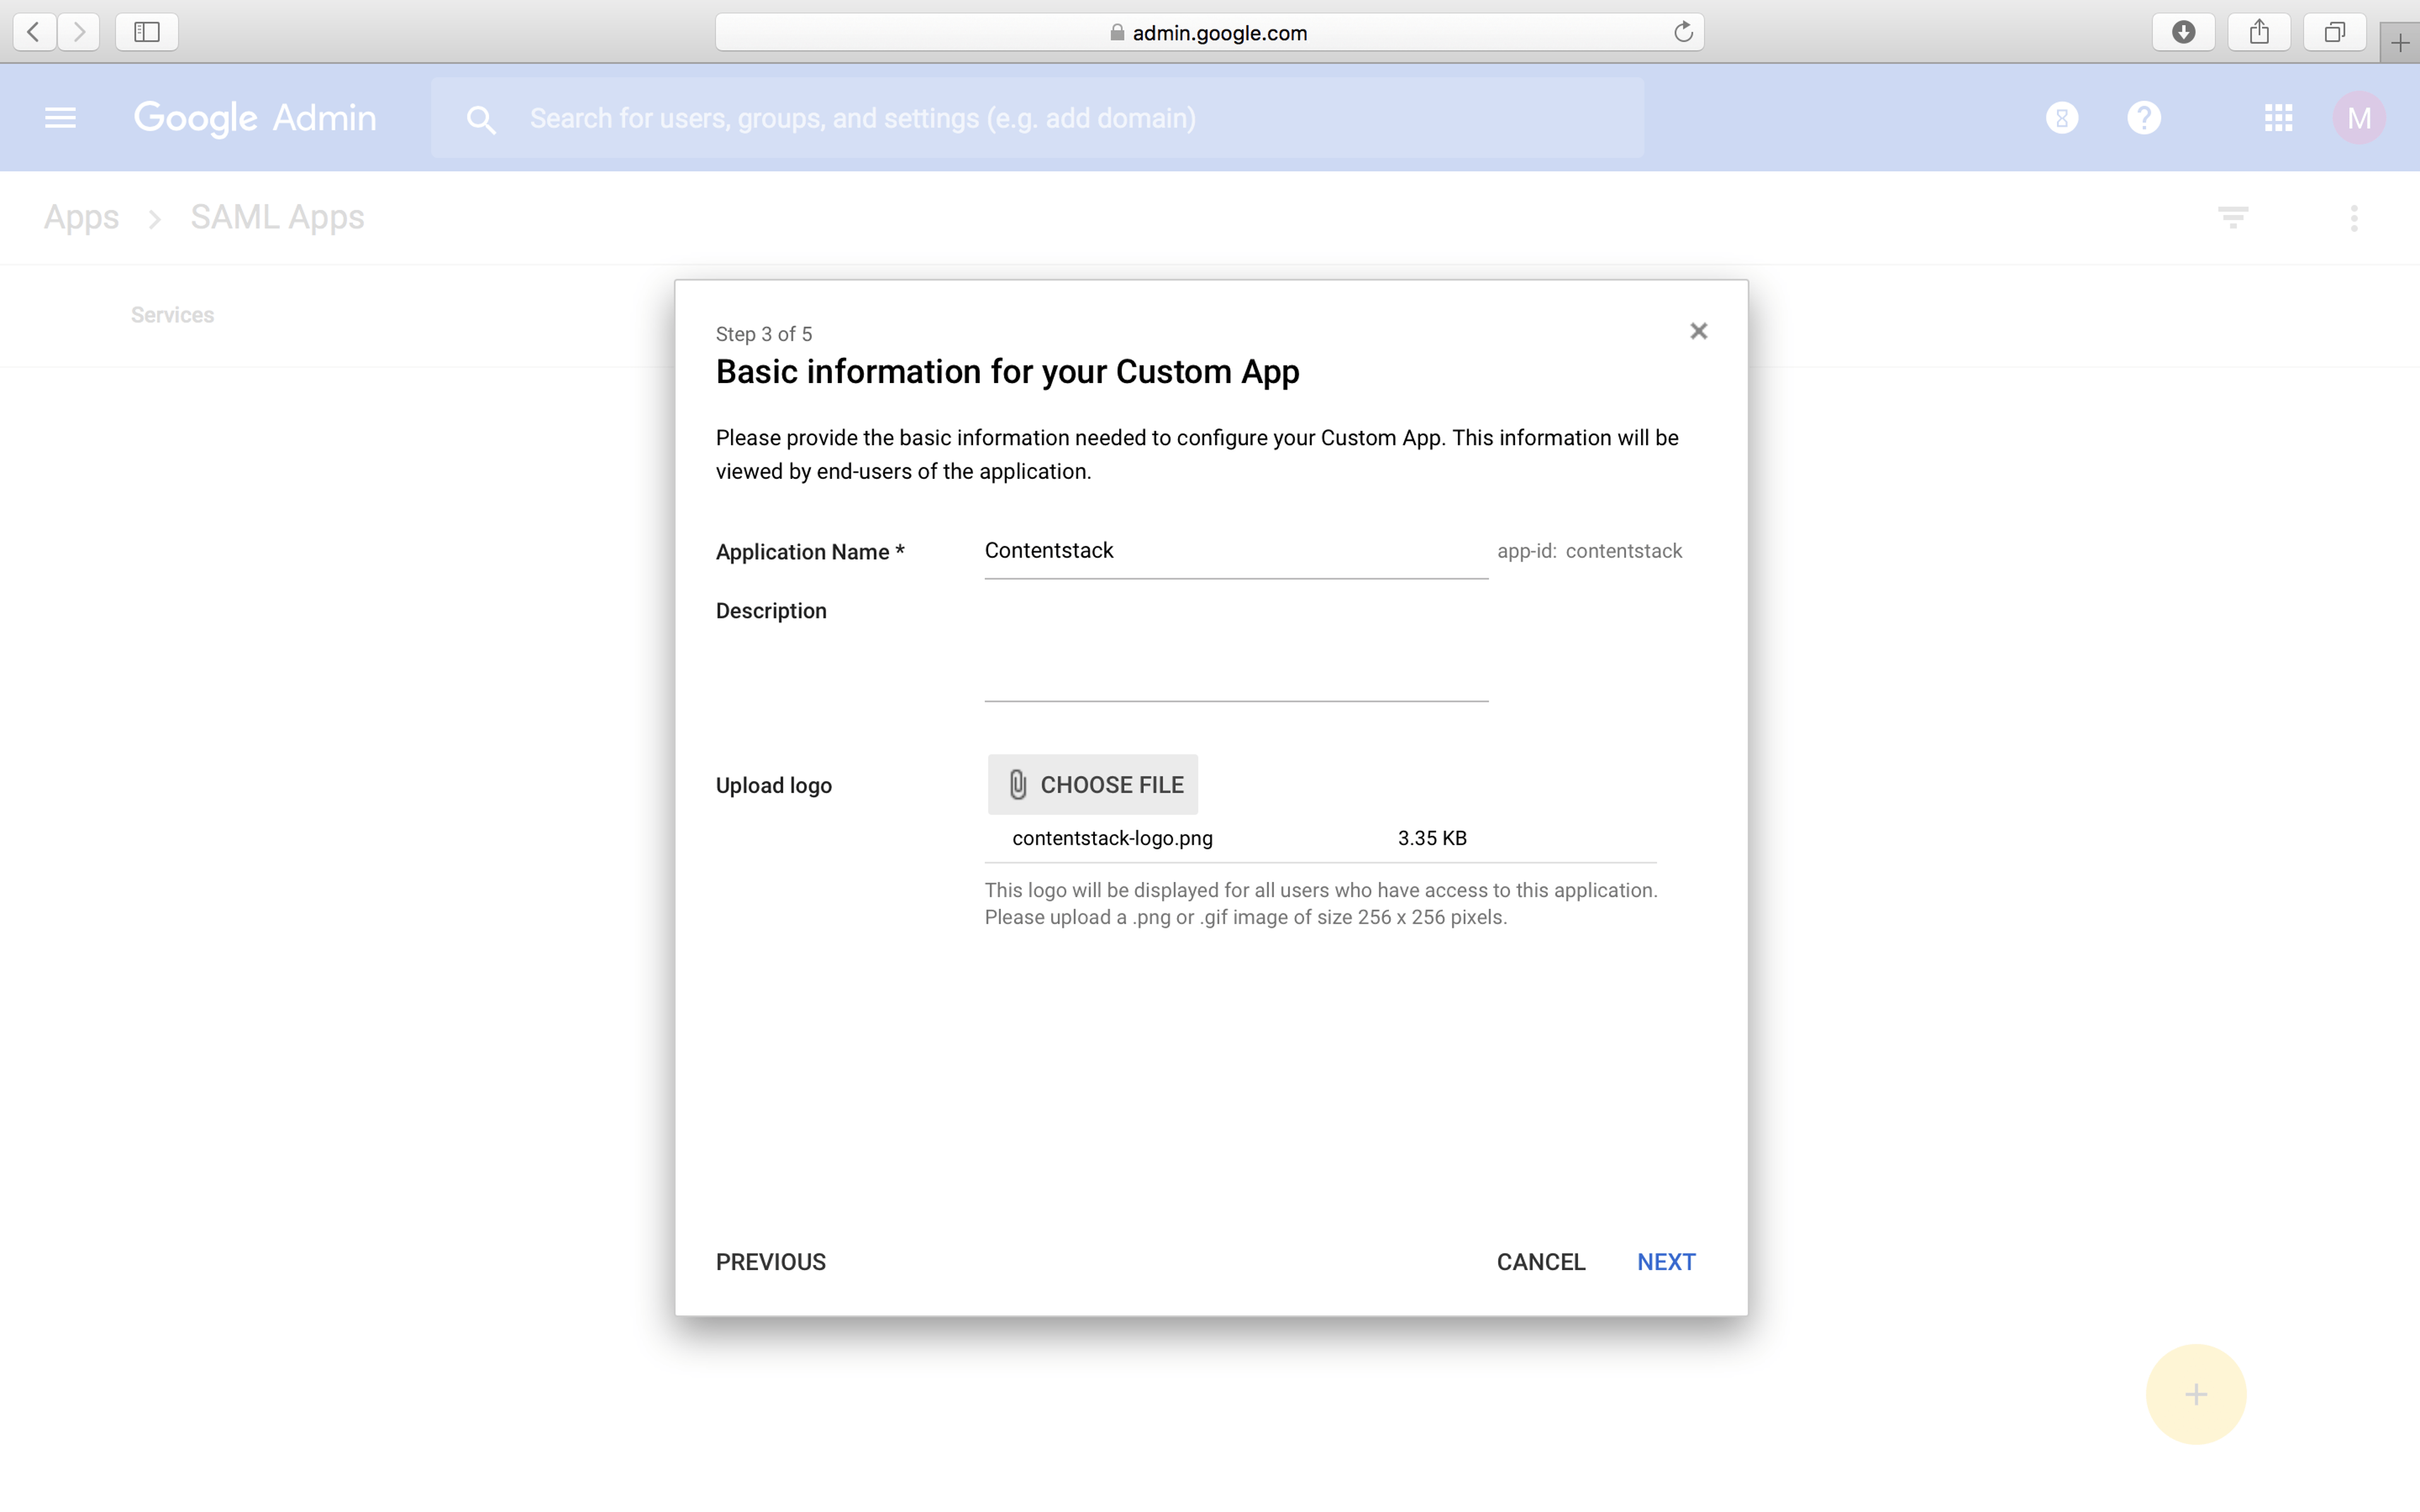The width and height of the screenshot is (2420, 1512).
Task: Edit the Application Name field
Action: (1236, 551)
